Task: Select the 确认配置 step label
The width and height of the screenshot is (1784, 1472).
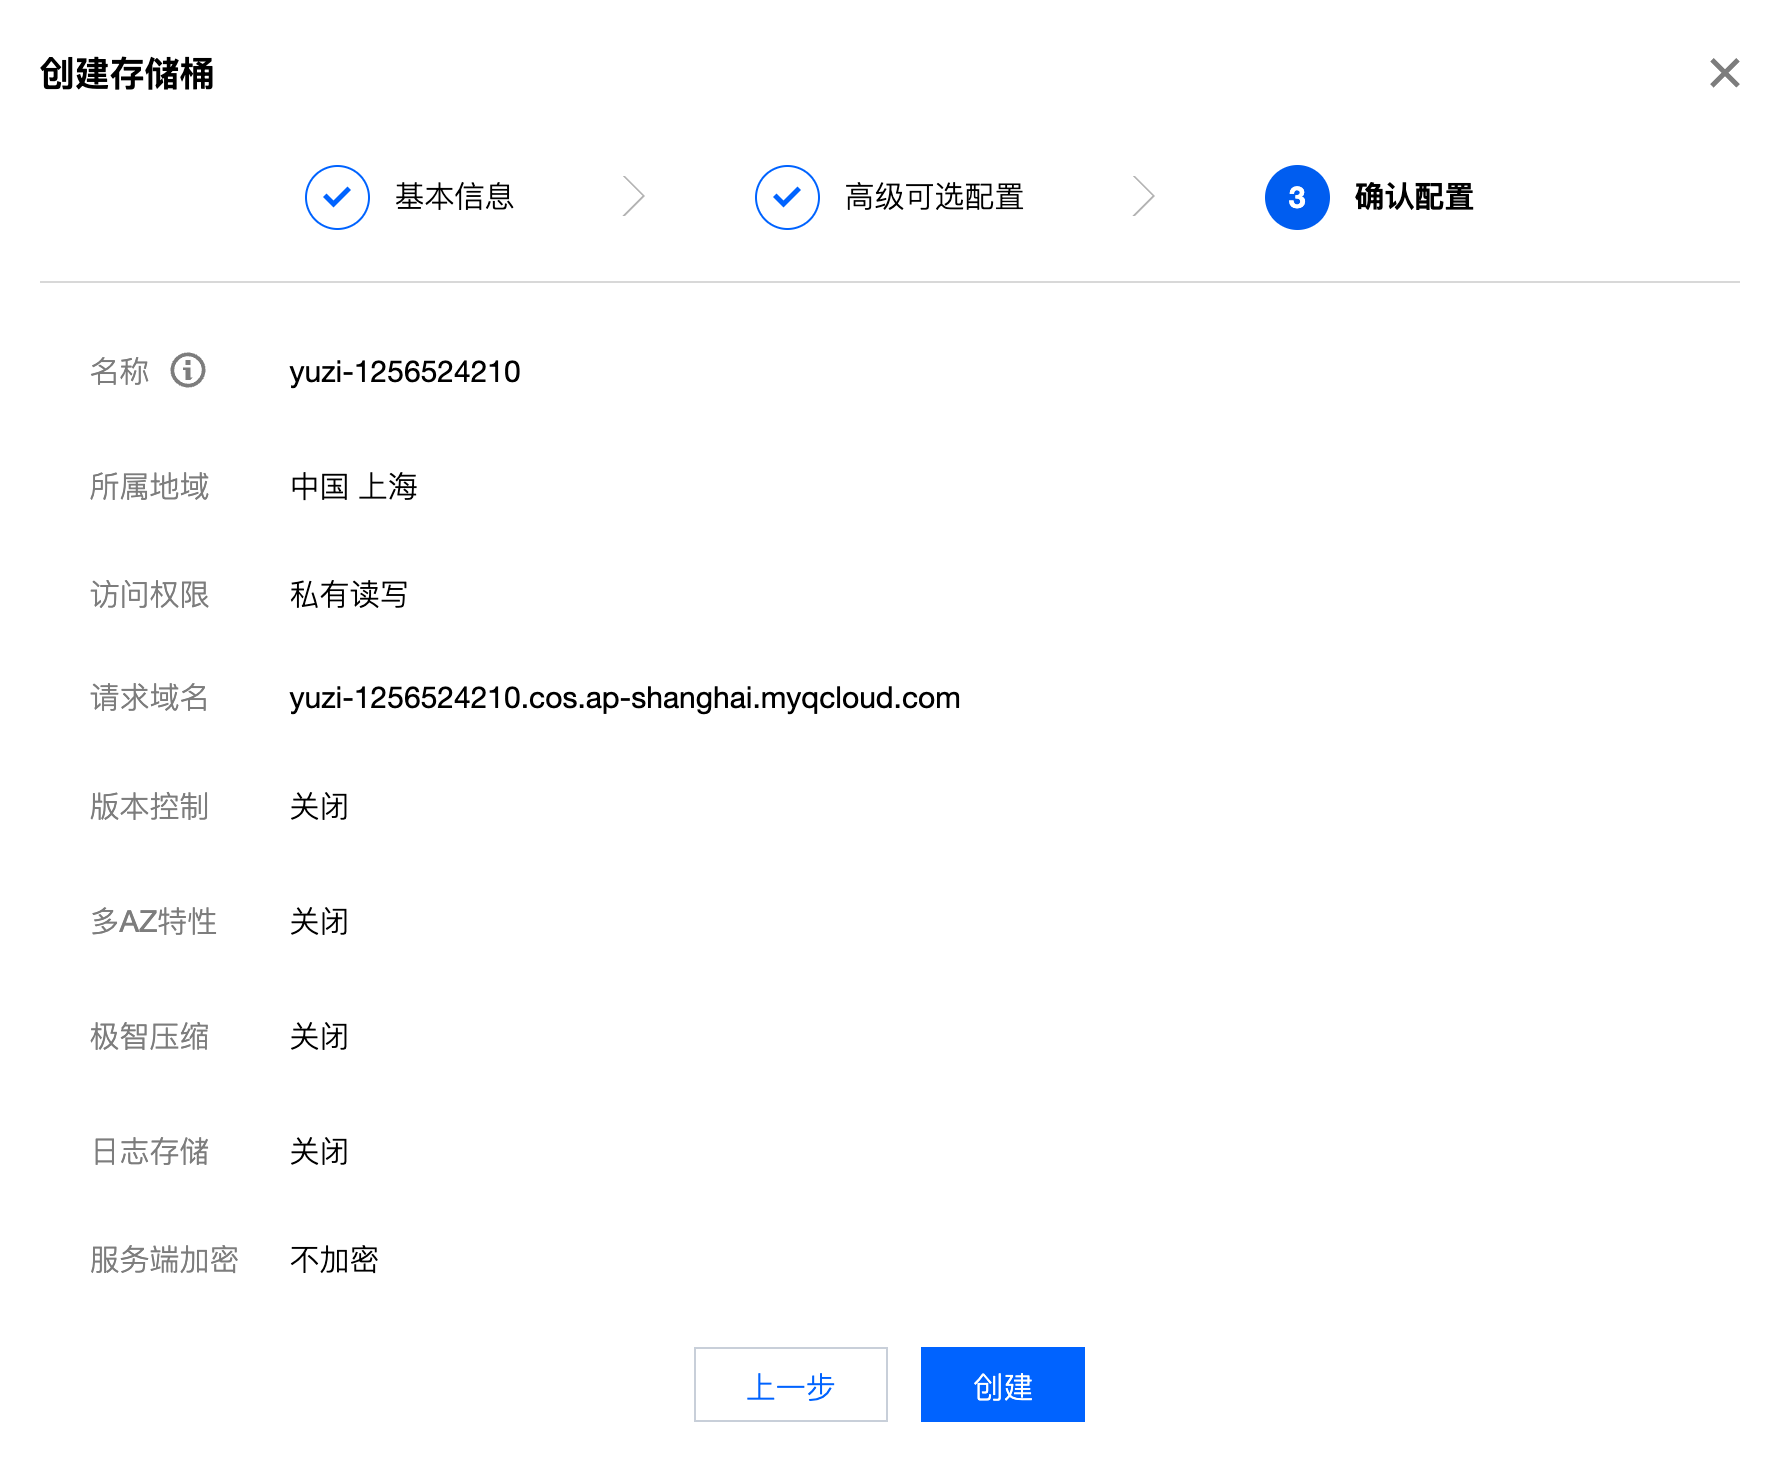Action: pos(1414,197)
